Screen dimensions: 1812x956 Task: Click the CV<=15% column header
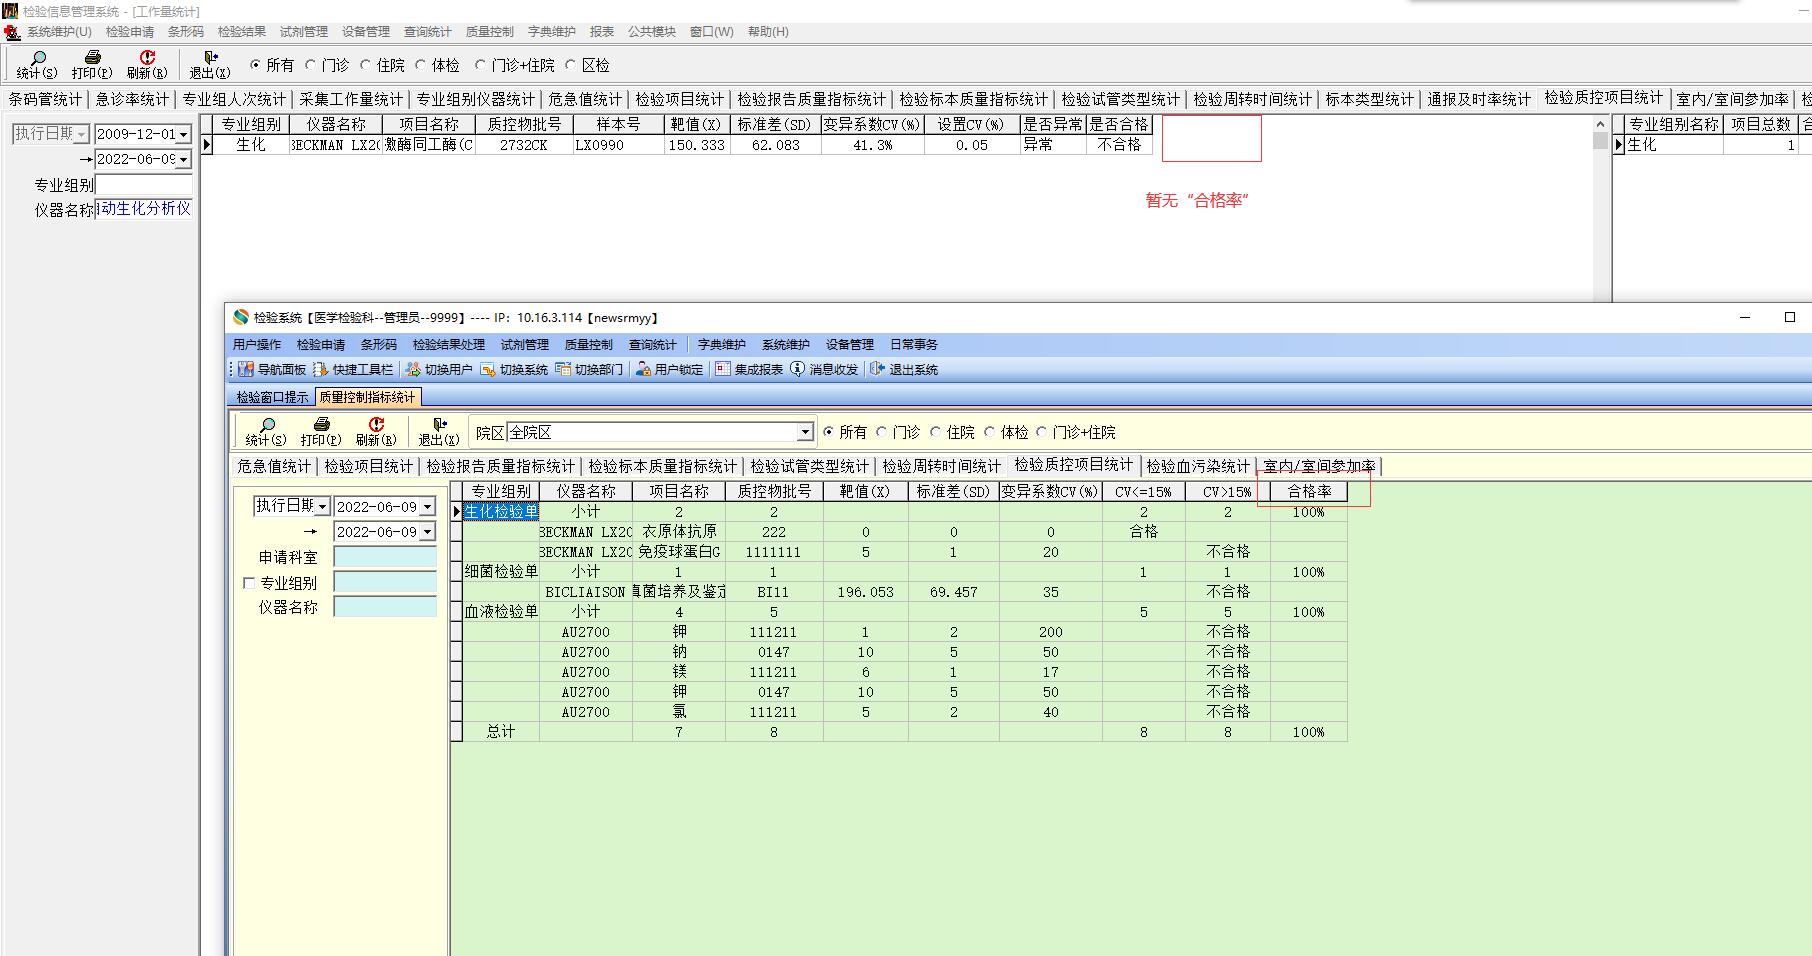click(1144, 492)
